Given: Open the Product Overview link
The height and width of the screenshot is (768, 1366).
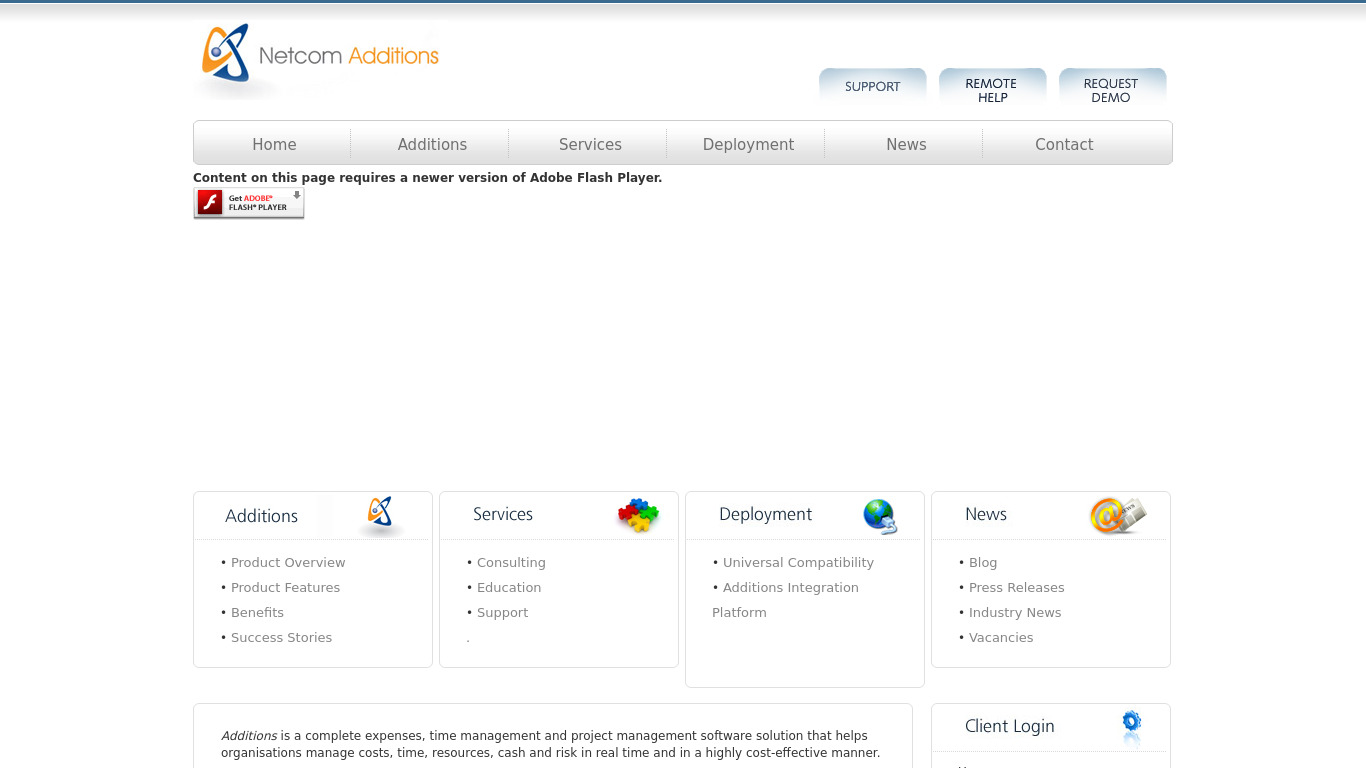Looking at the screenshot, I should point(288,562).
